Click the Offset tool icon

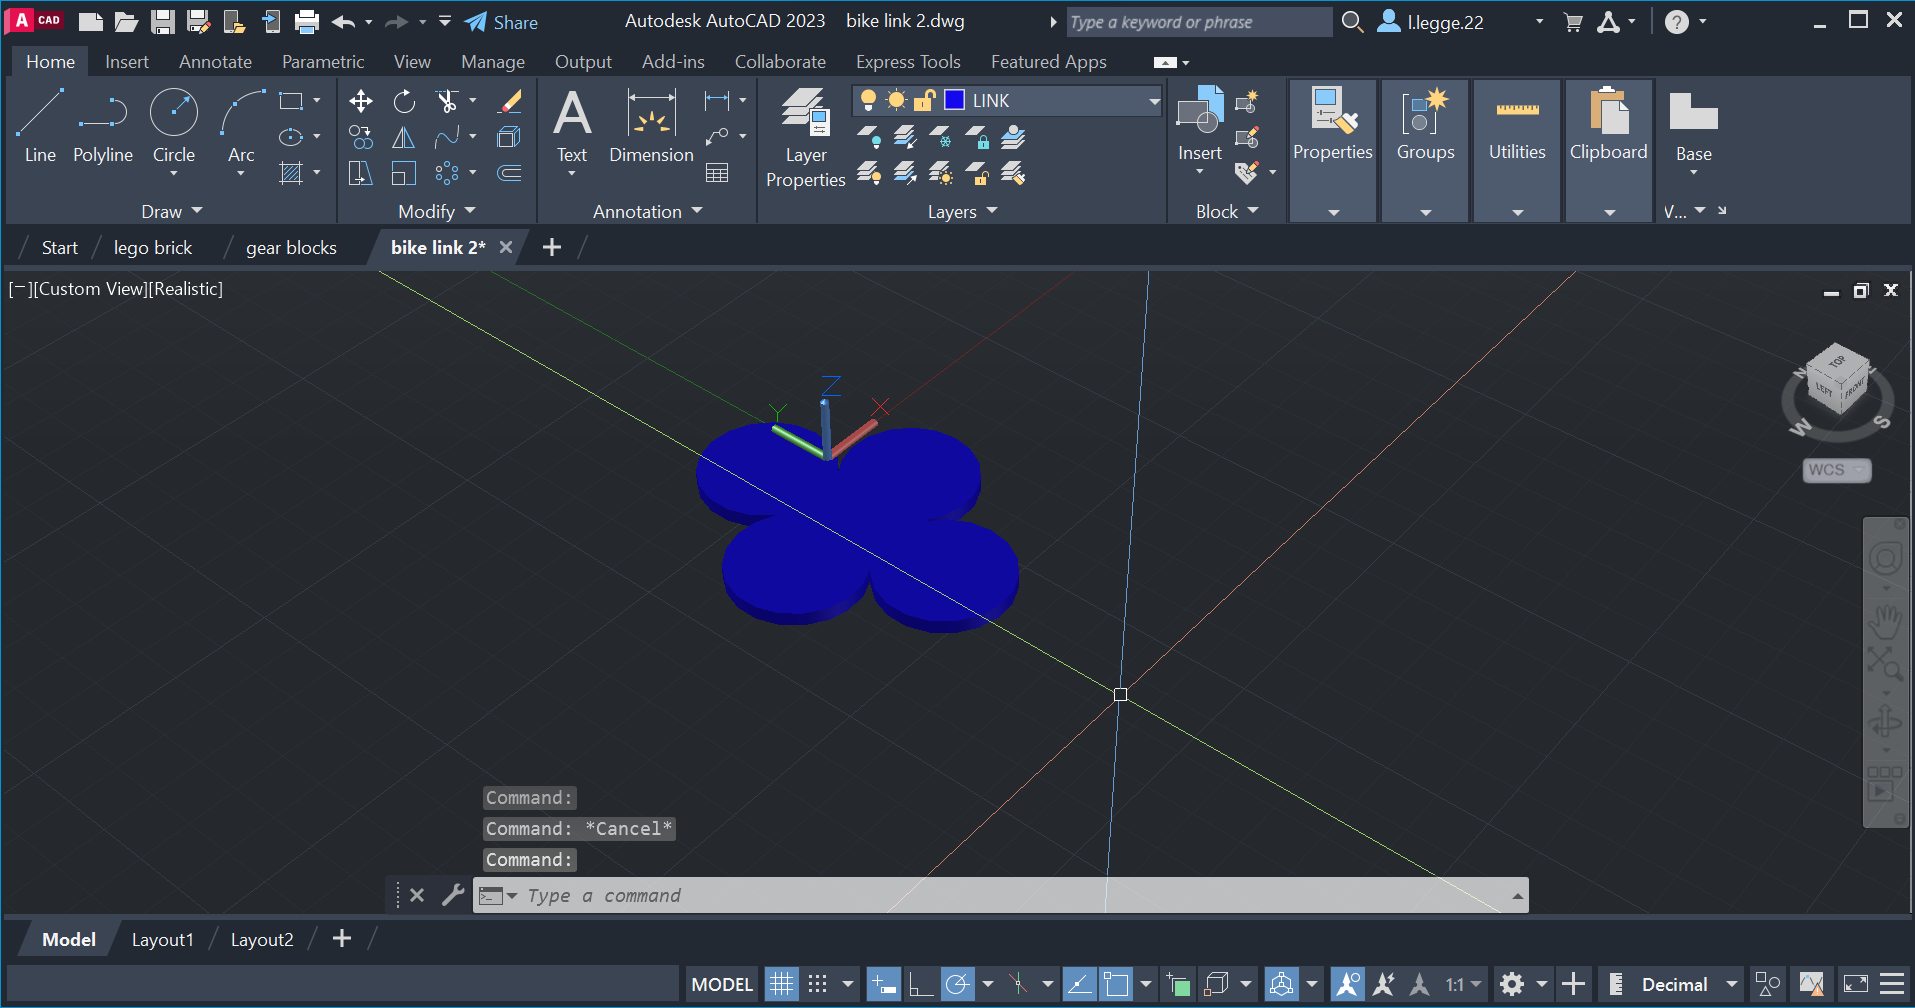click(510, 173)
